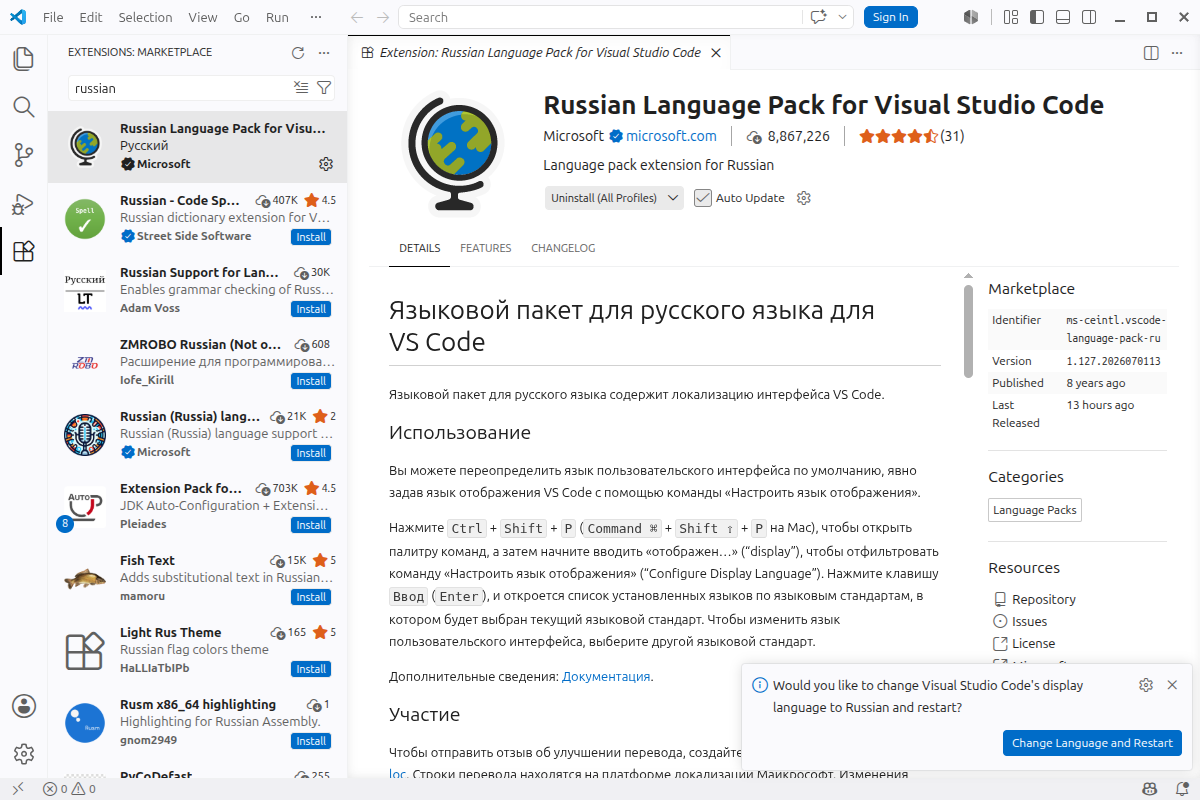Click Uninstall (All Profiles) button

[604, 198]
